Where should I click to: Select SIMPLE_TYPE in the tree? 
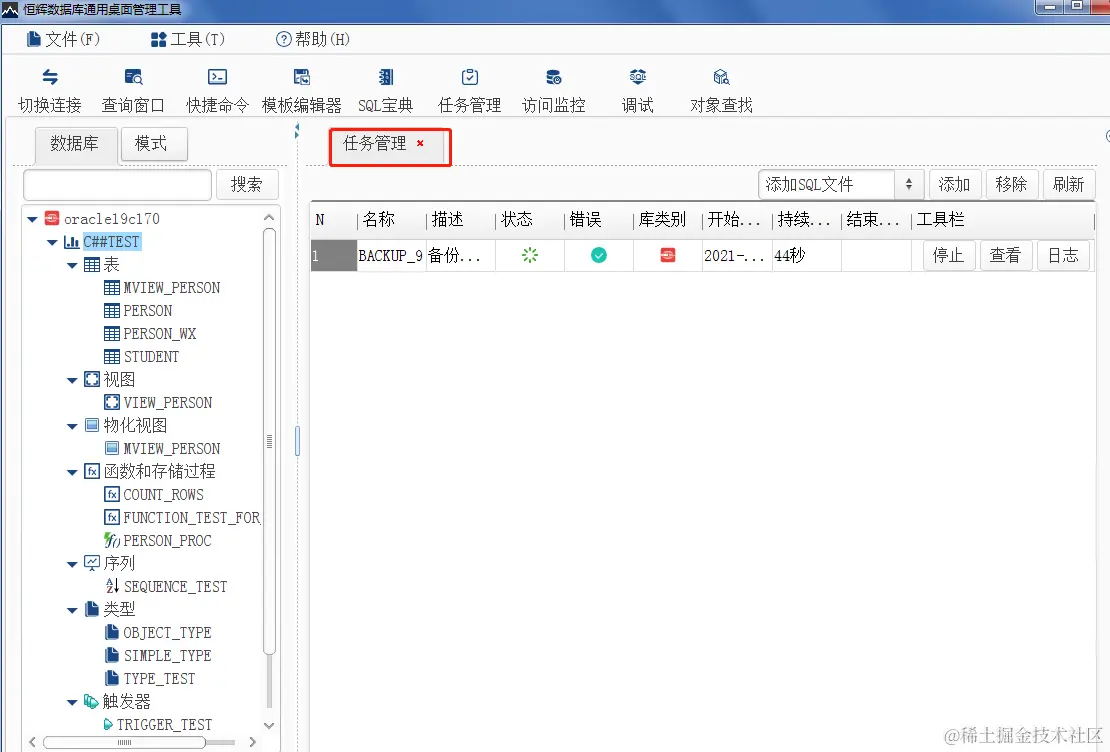pos(167,655)
